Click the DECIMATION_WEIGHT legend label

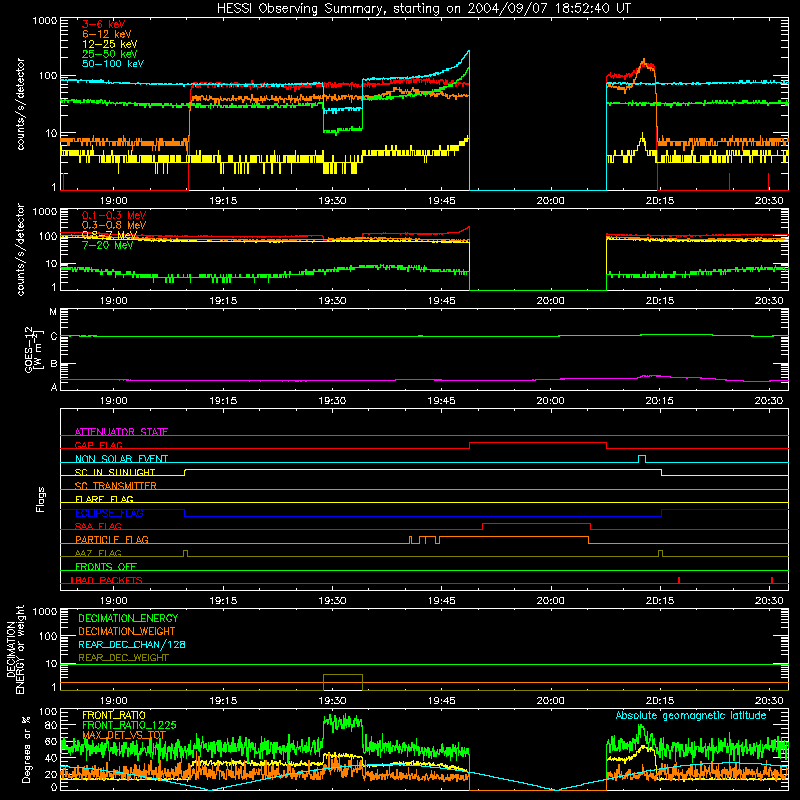click(127, 631)
